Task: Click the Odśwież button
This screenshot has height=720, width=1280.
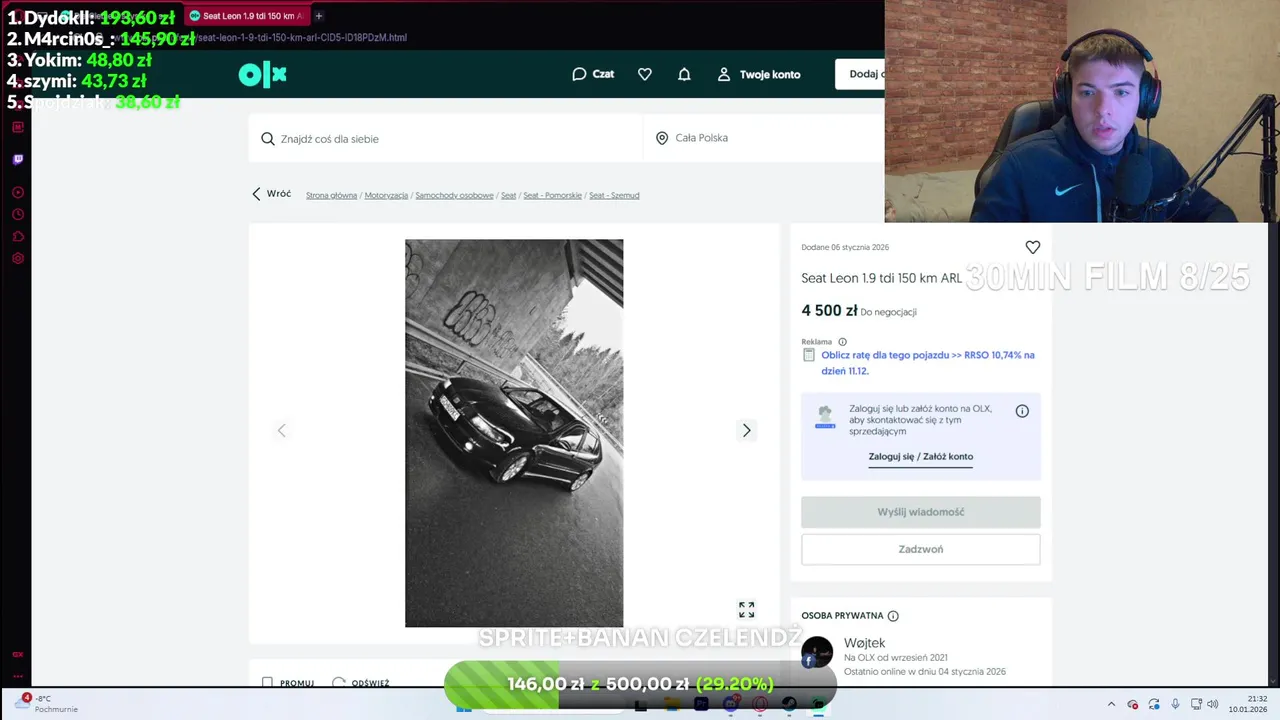Action: pyautogui.click(x=361, y=683)
